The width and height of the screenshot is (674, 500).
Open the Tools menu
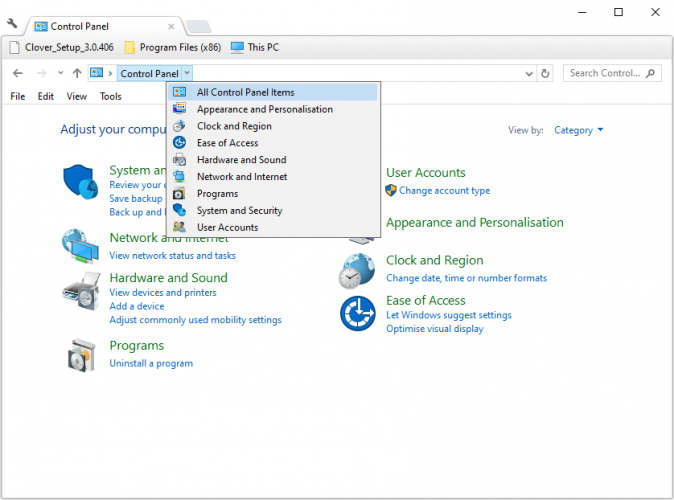pos(111,96)
